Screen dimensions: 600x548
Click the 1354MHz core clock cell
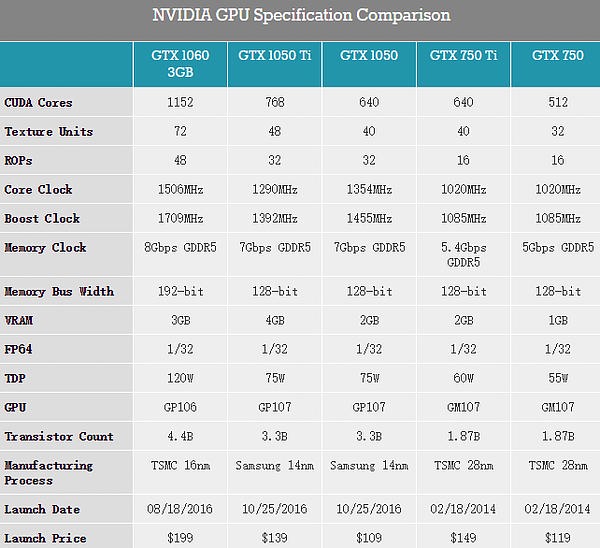click(369, 189)
